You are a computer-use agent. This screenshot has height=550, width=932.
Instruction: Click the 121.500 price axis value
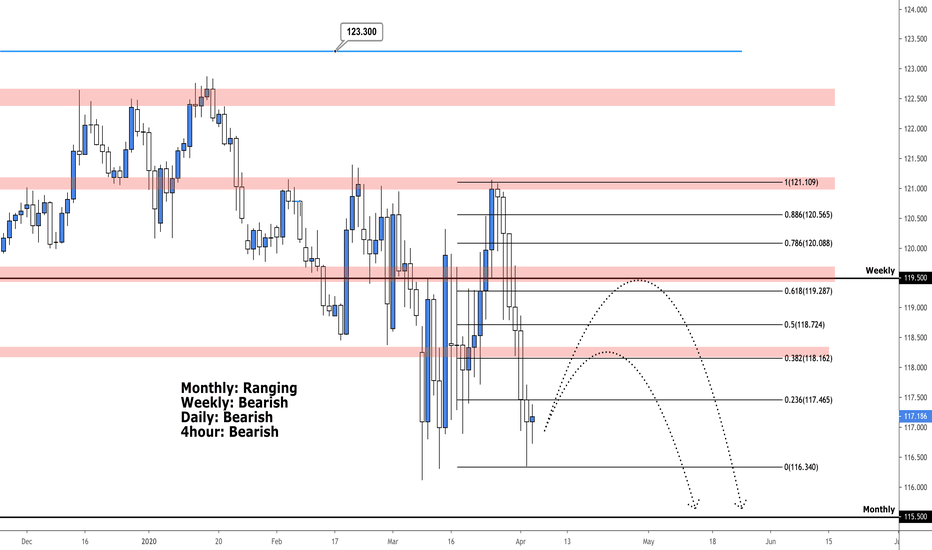[x=915, y=159]
